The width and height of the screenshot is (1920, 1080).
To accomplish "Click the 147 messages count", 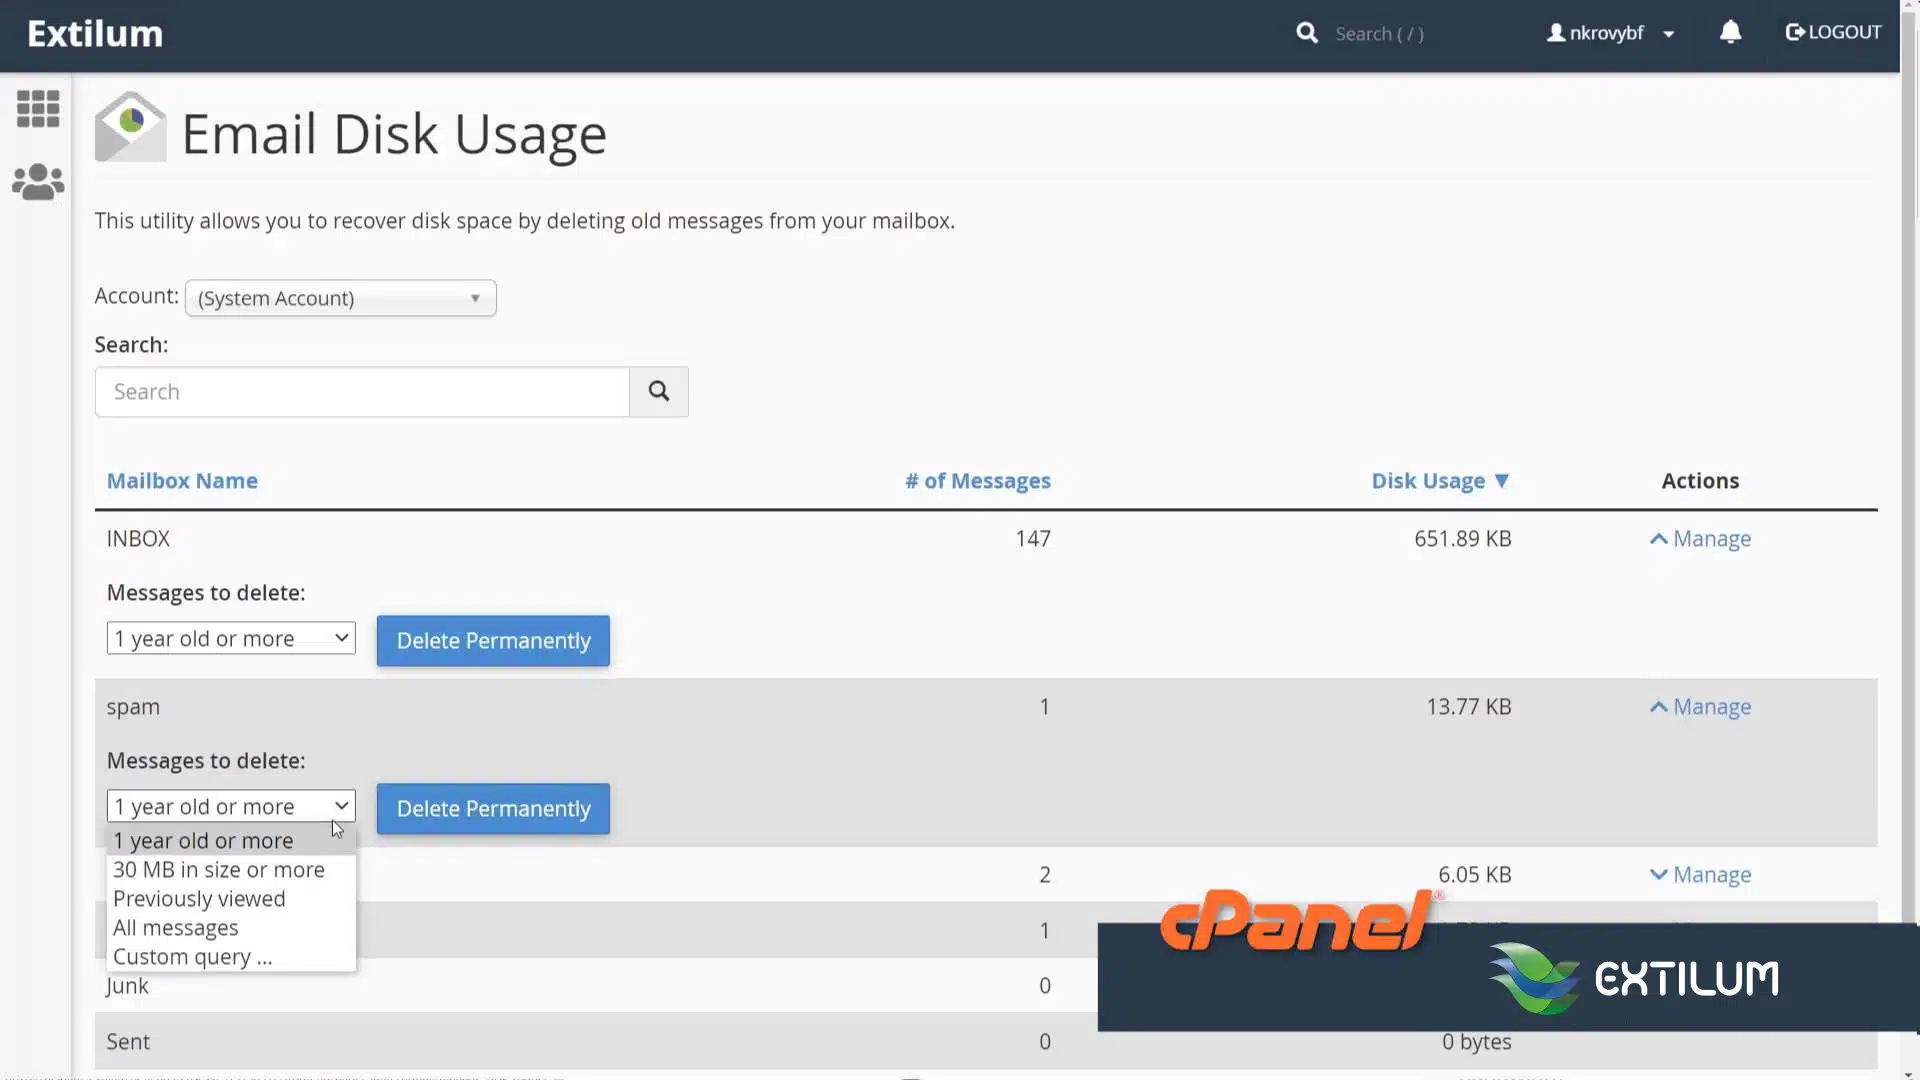I will [1033, 539].
